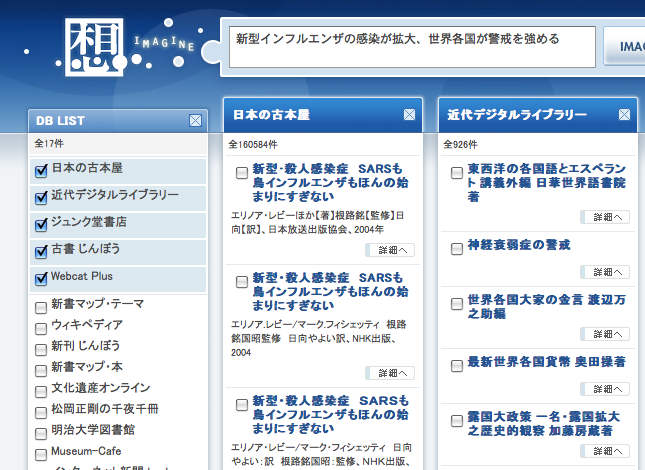Click 日本の古本屋 panel header title
Viewport: 645px width, 470px height.
(x=271, y=115)
